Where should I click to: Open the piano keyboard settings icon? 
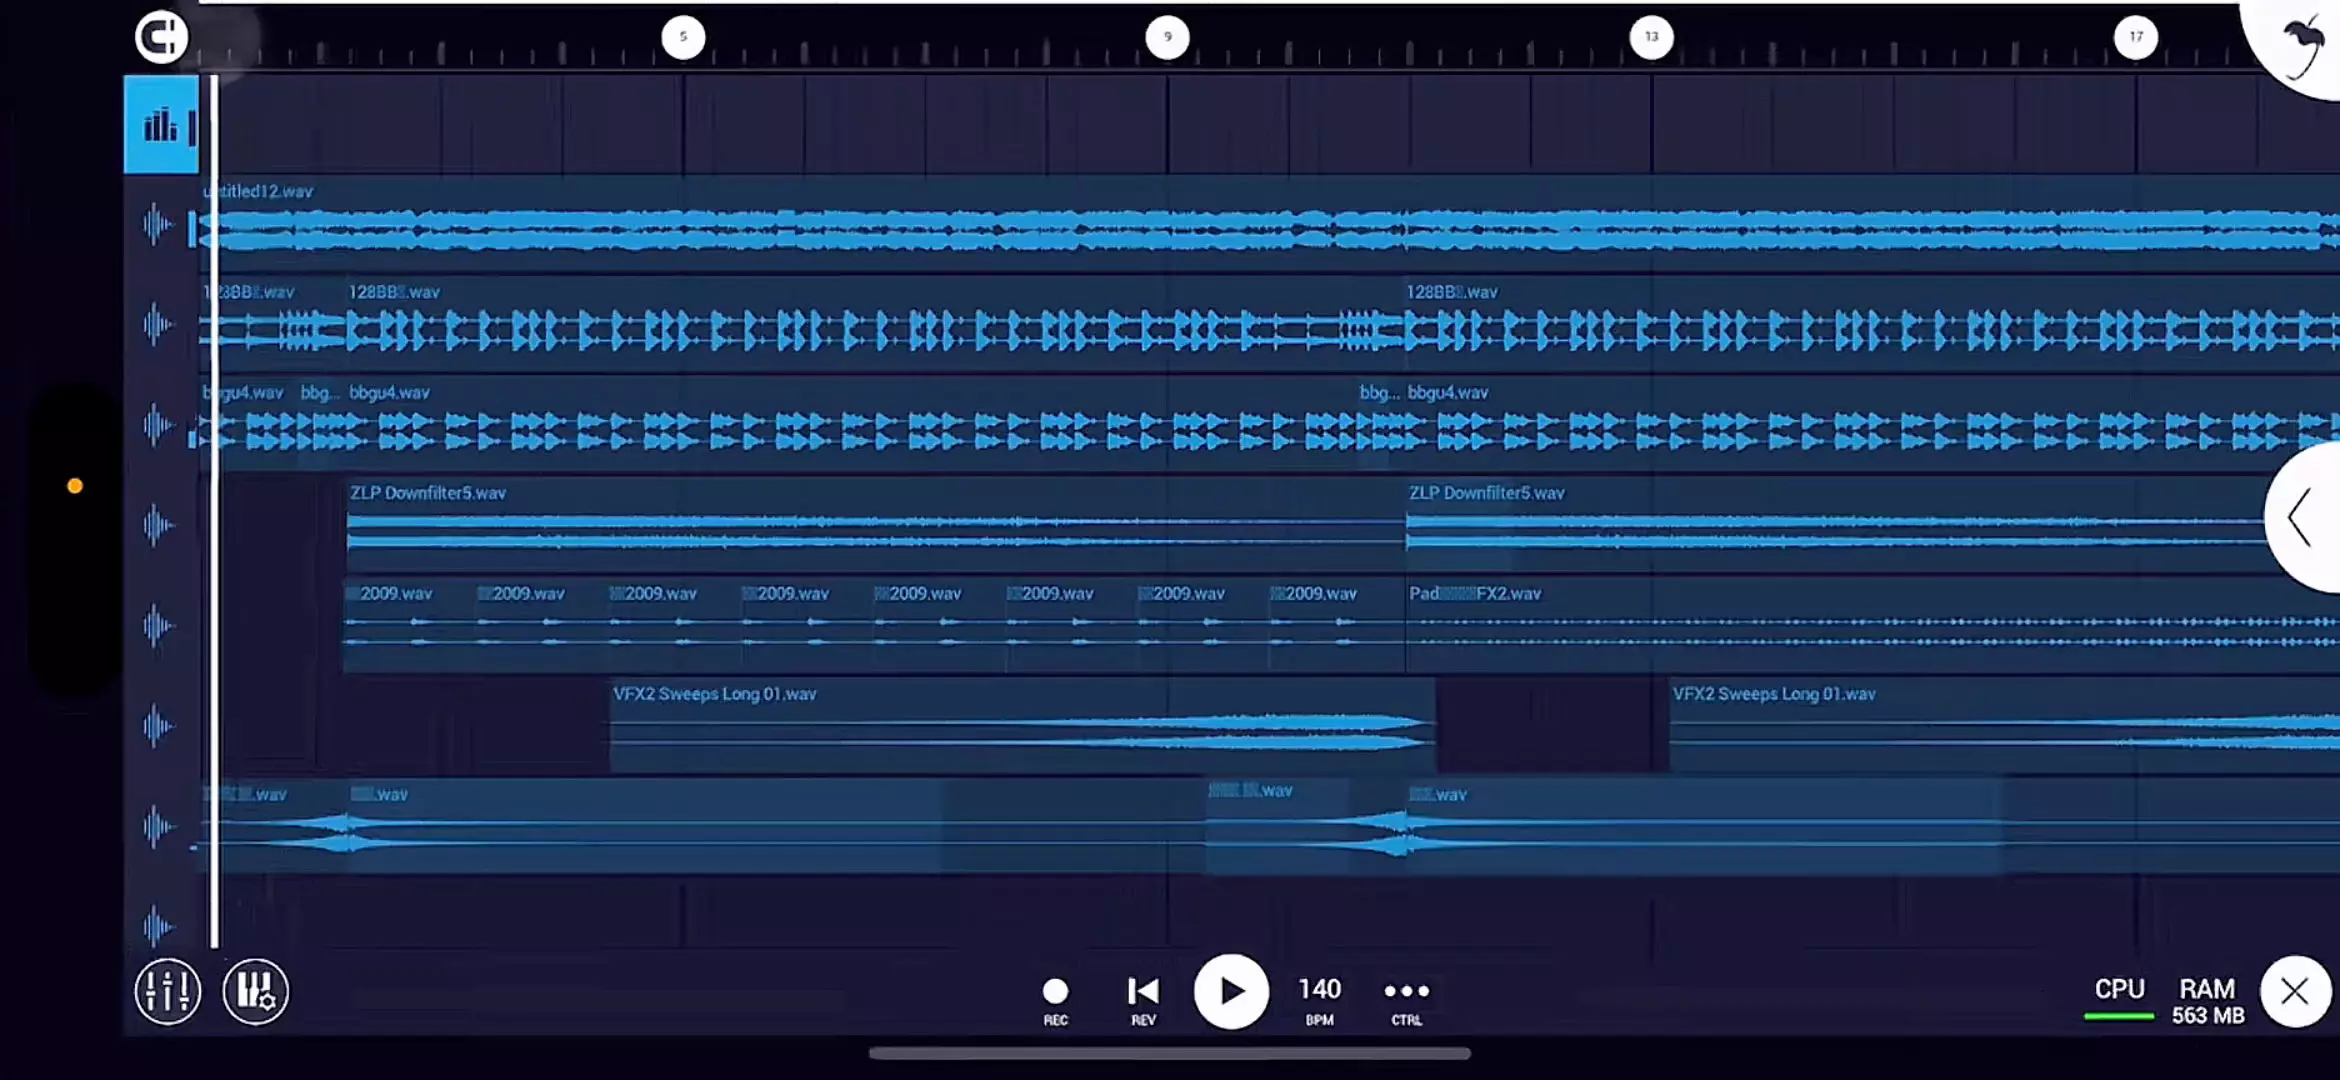(256, 991)
